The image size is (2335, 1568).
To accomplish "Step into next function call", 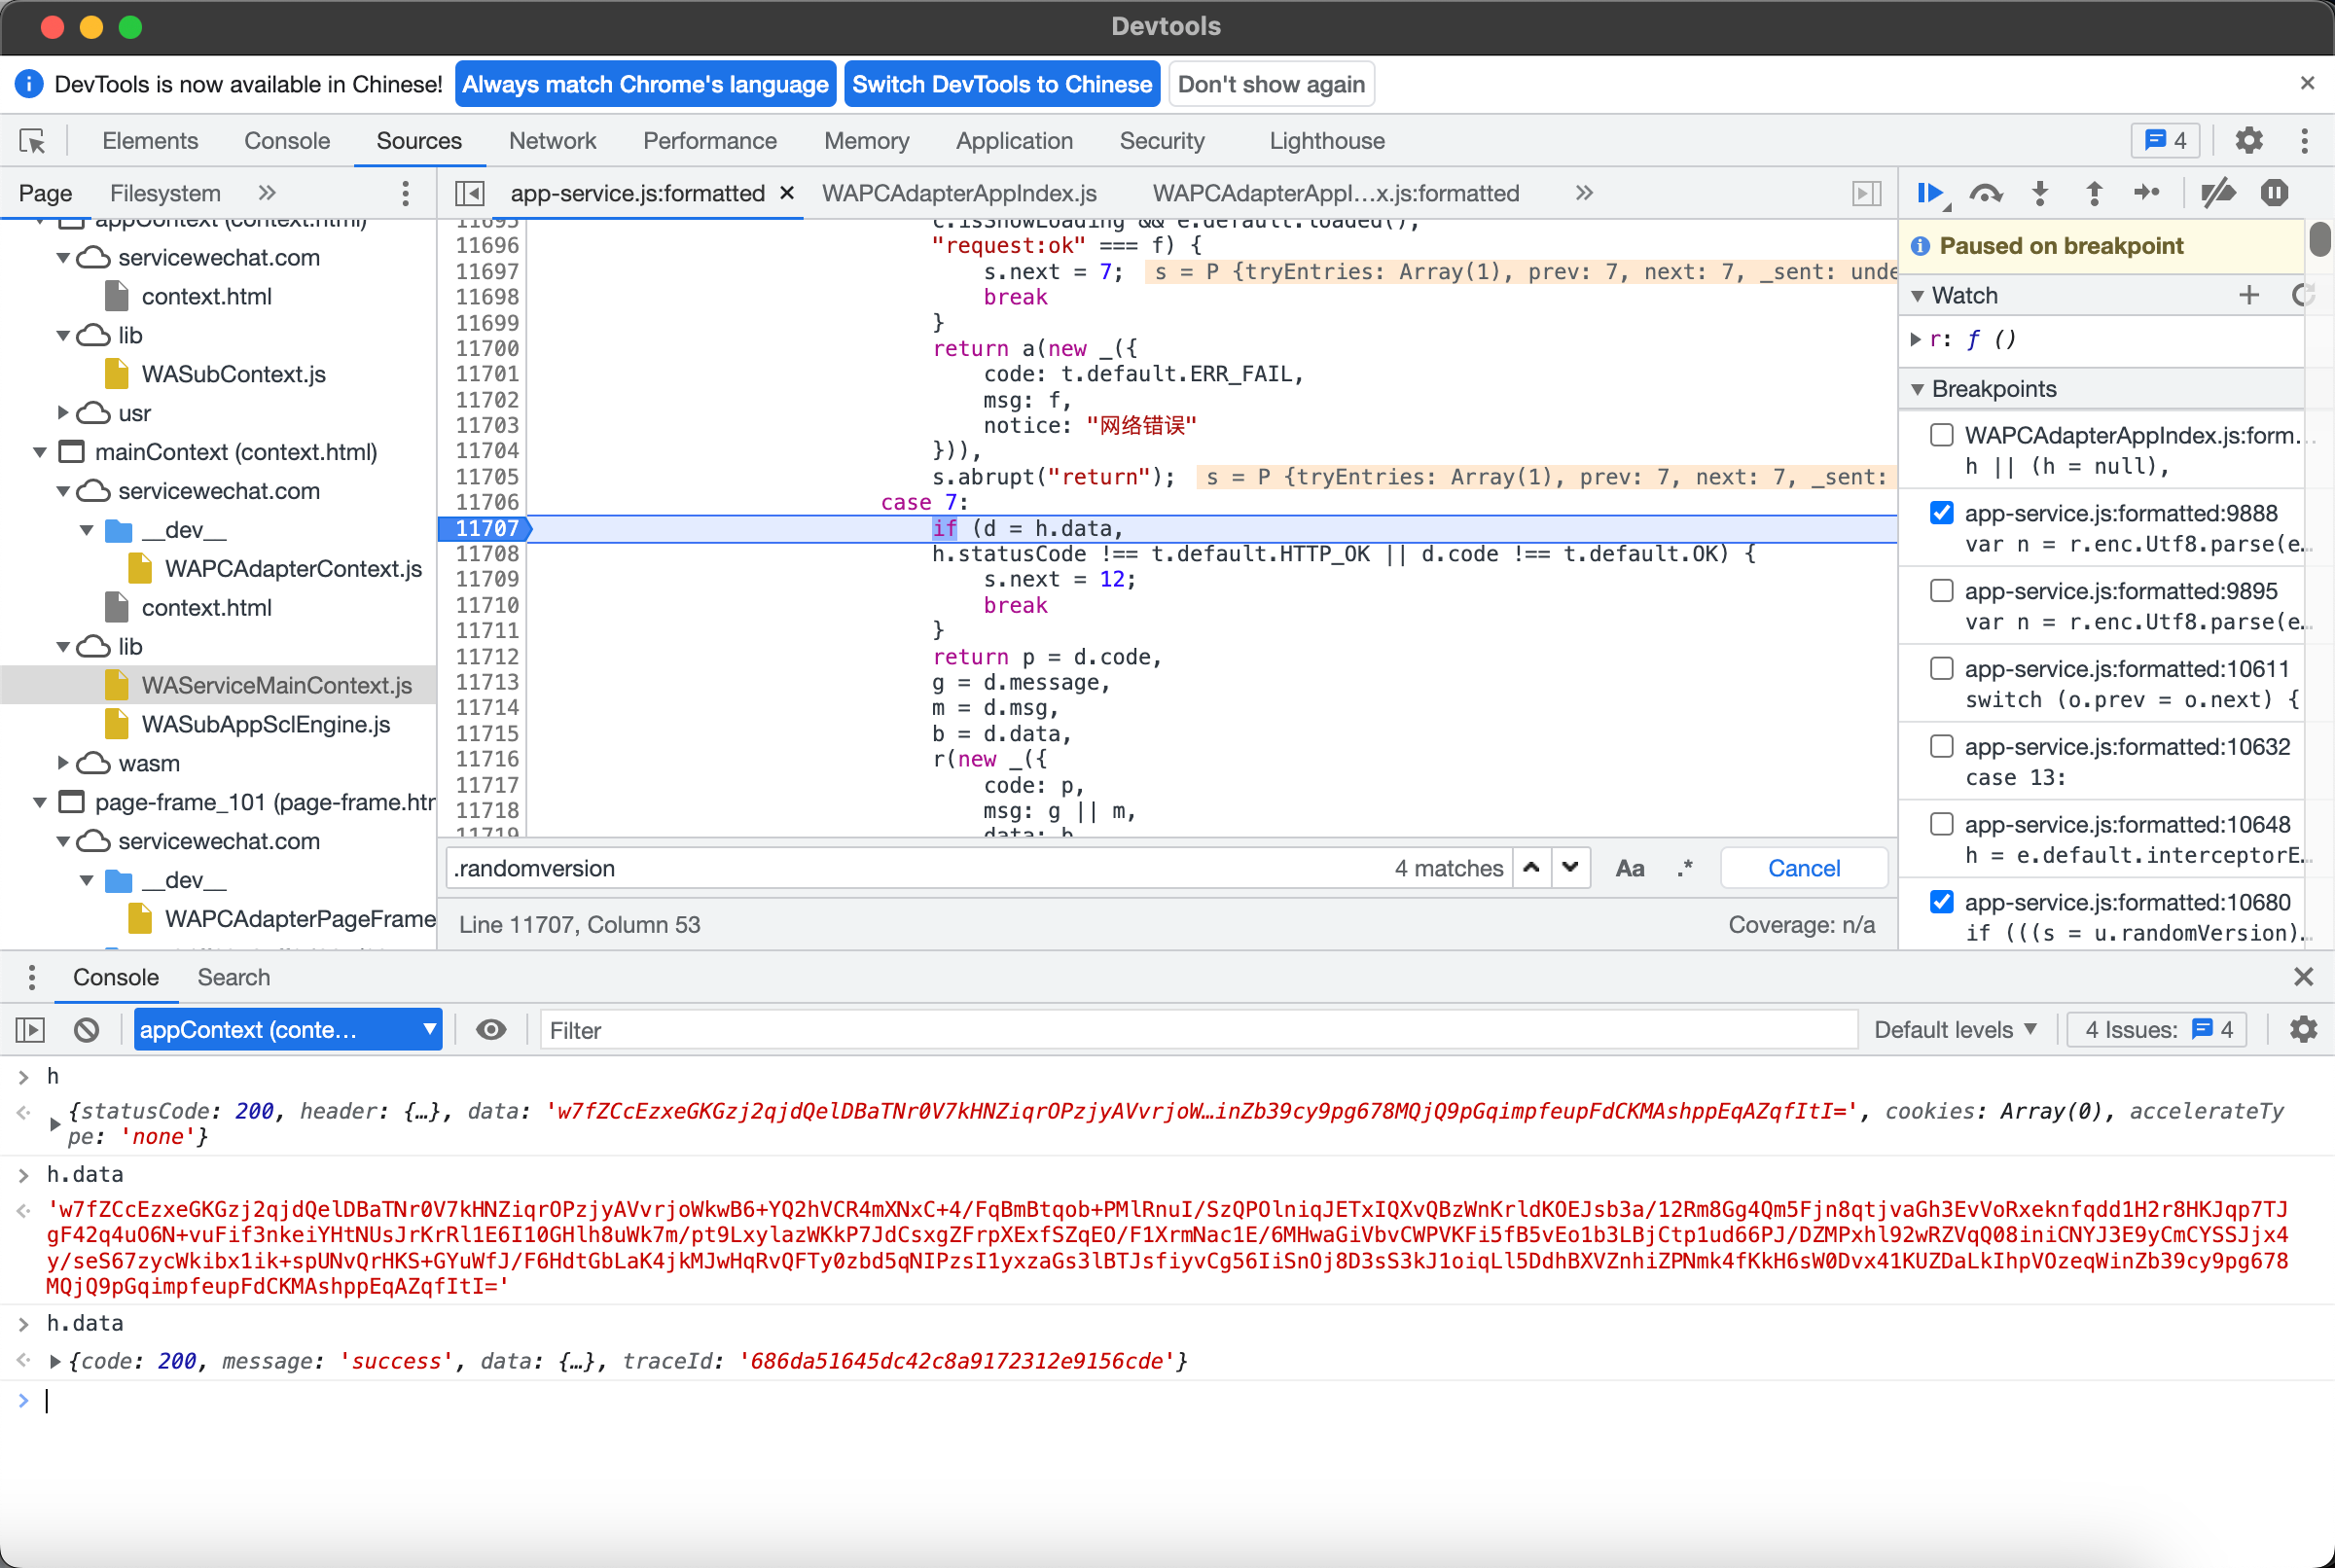I will click(x=2040, y=193).
